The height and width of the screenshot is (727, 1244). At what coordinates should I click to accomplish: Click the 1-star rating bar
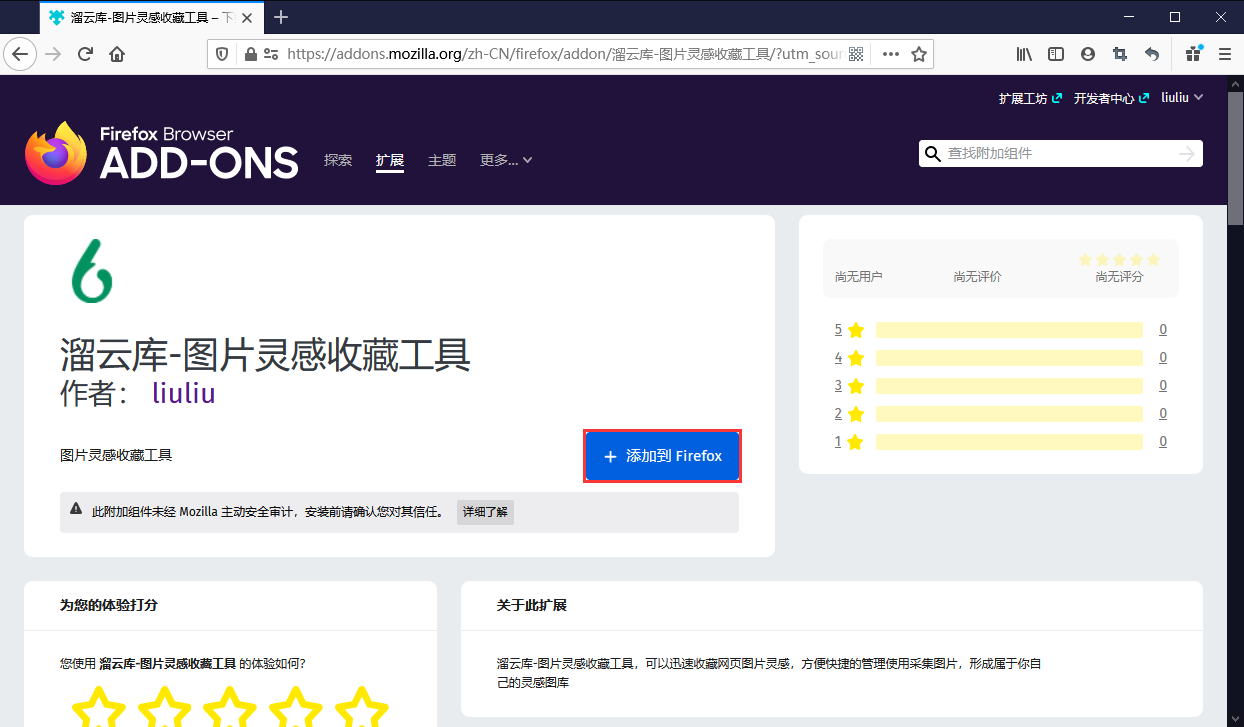(1009, 442)
